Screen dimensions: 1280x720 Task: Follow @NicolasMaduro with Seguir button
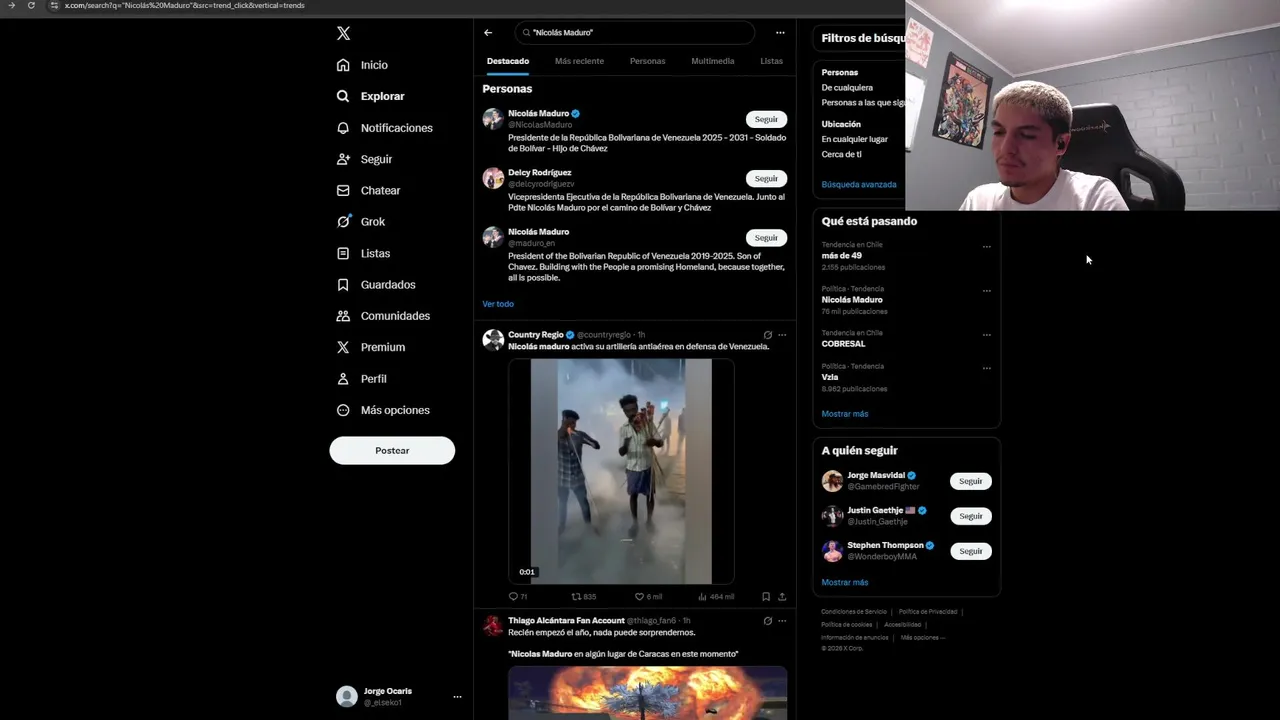click(x=766, y=119)
